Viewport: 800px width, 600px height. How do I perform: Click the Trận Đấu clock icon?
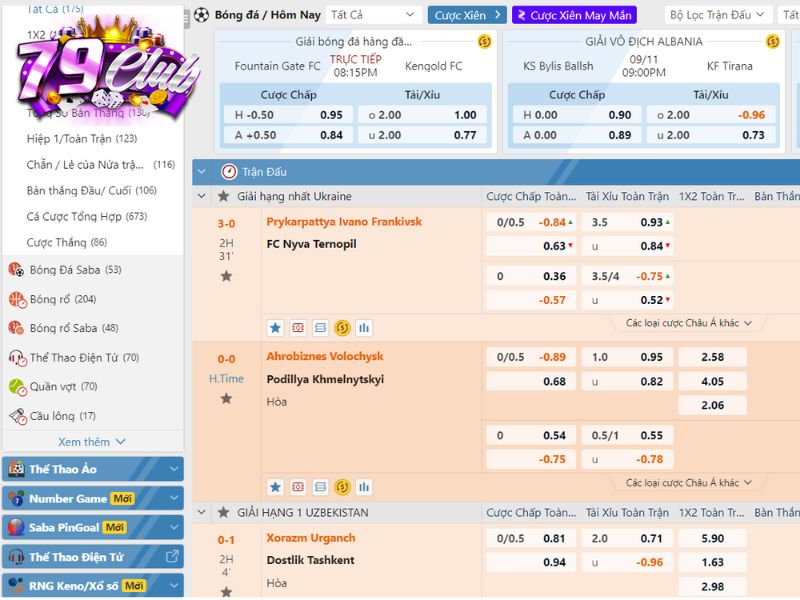click(229, 172)
